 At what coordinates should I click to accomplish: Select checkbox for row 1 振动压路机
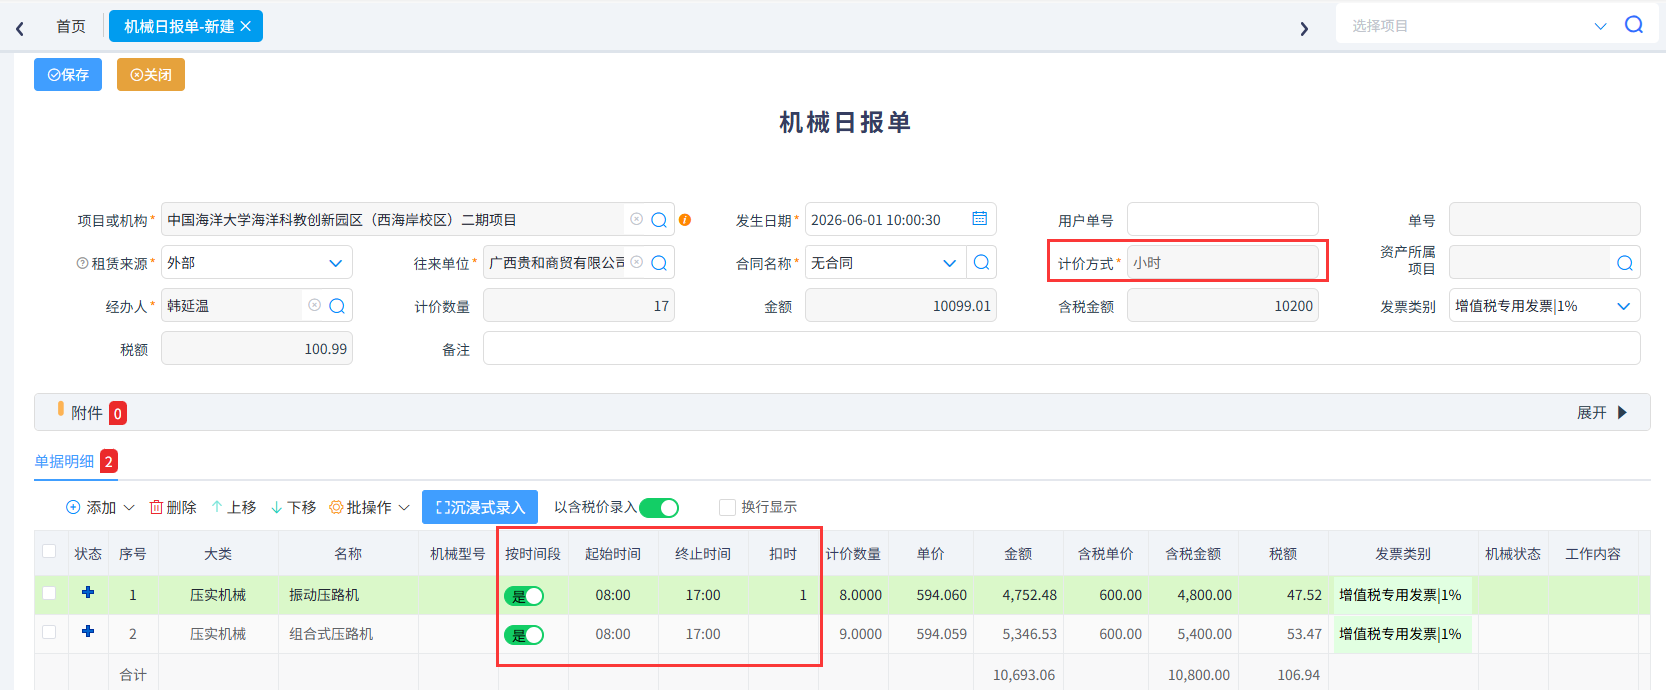coord(49,594)
